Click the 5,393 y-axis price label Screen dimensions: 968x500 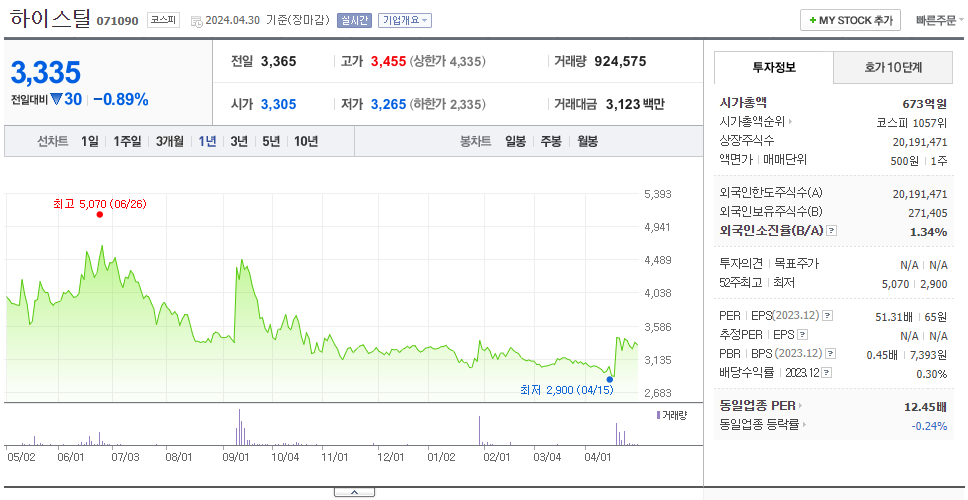(657, 194)
